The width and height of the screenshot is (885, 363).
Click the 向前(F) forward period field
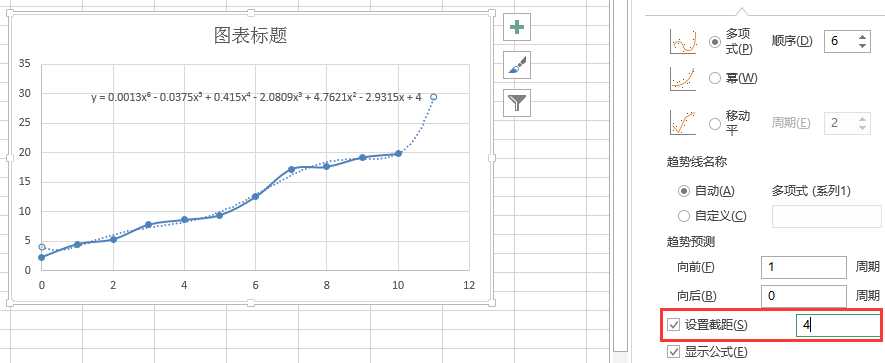(x=804, y=267)
